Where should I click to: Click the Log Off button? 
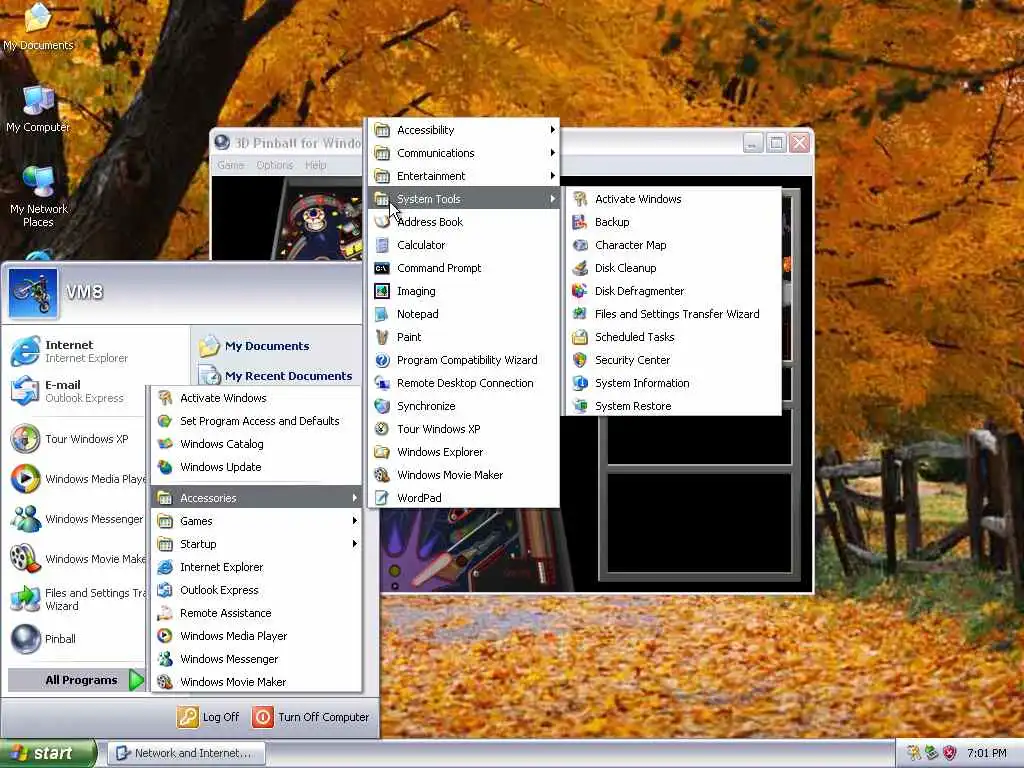[x=208, y=717]
